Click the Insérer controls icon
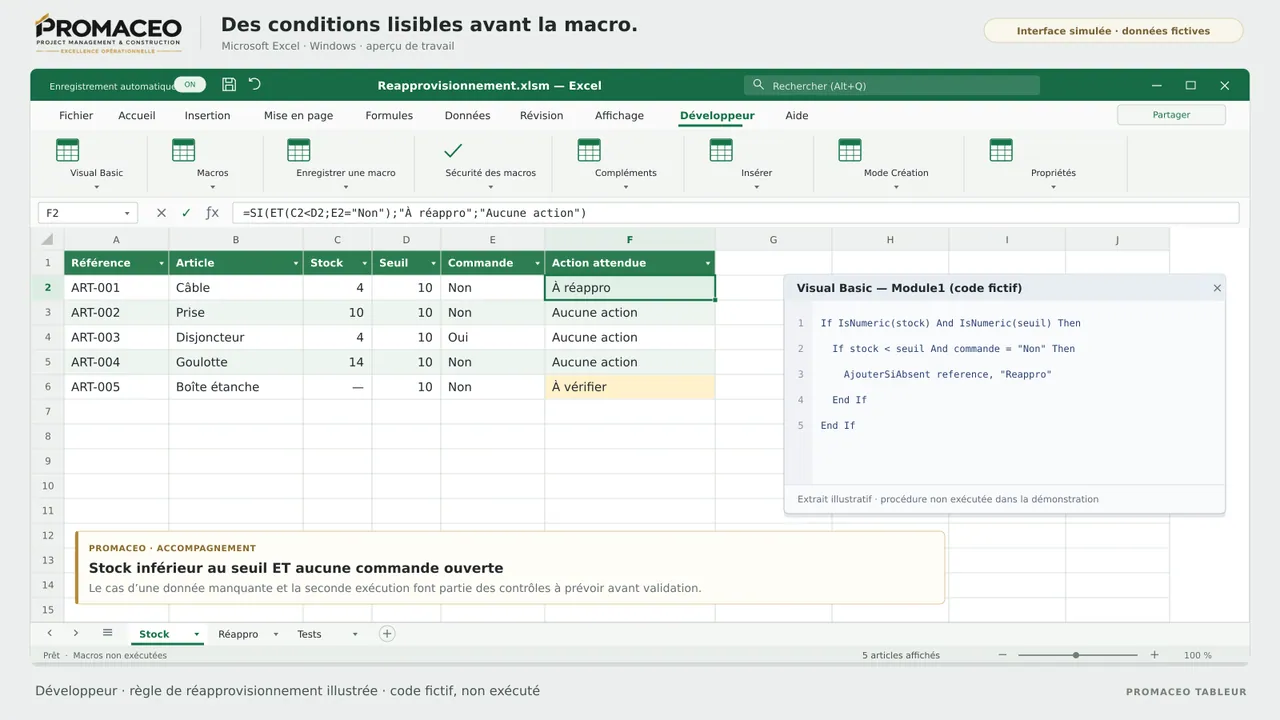Screen dimensions: 1280x720 721,150
